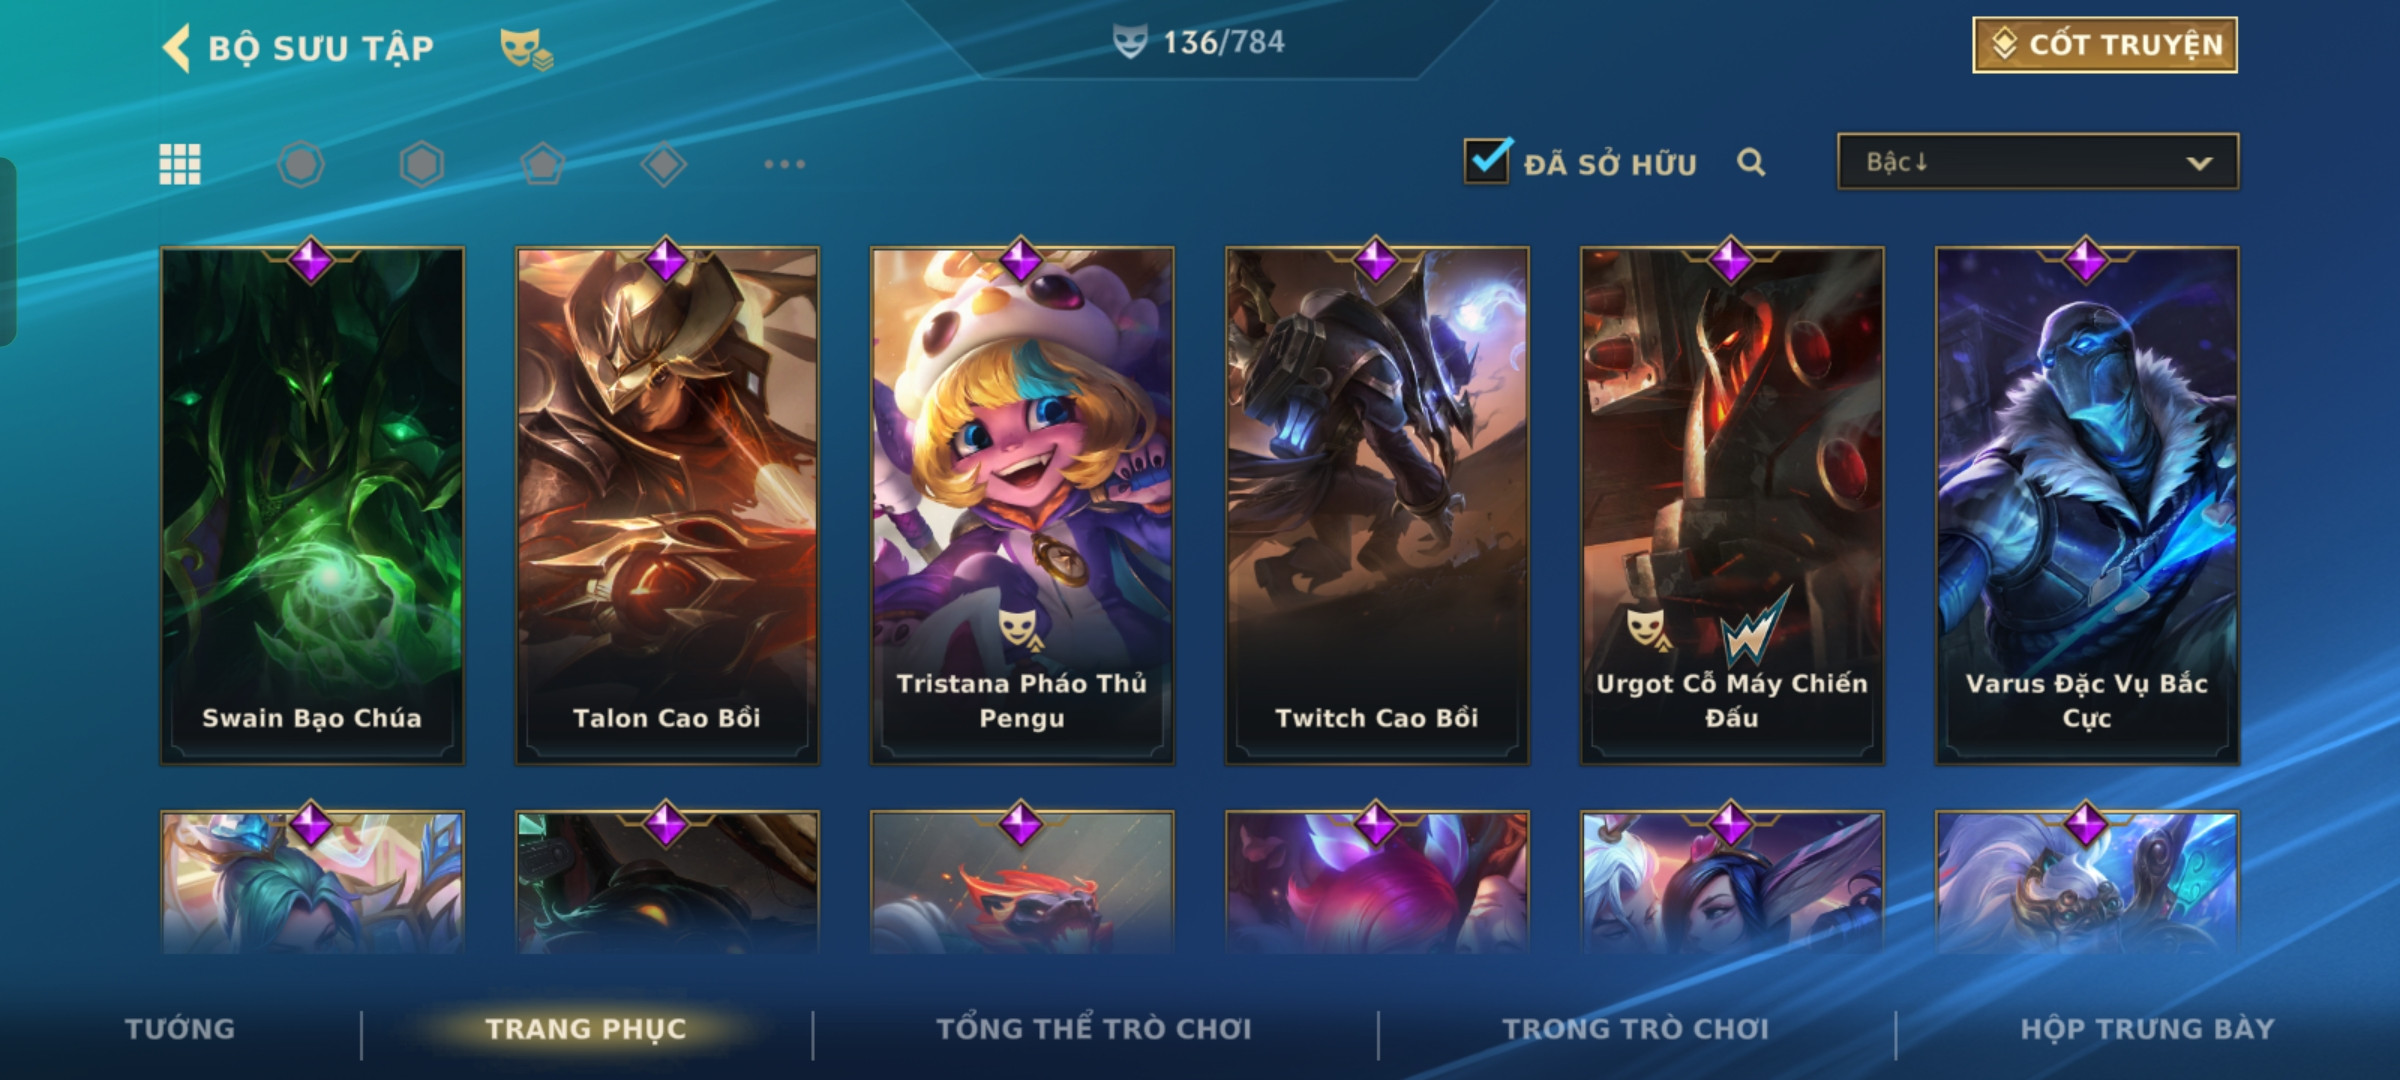The image size is (2400, 1080).
Task: Open the Trong Trò Chơi tab
Action: coord(1636,1029)
